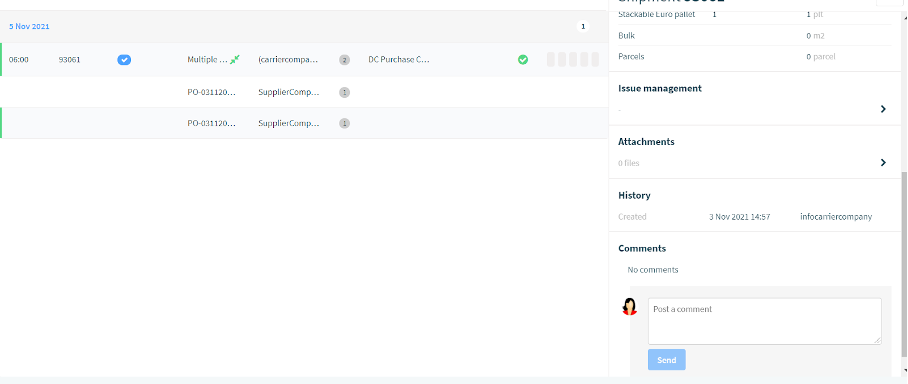Select the shipment number 93061
This screenshot has height=384, width=908.
(69, 60)
